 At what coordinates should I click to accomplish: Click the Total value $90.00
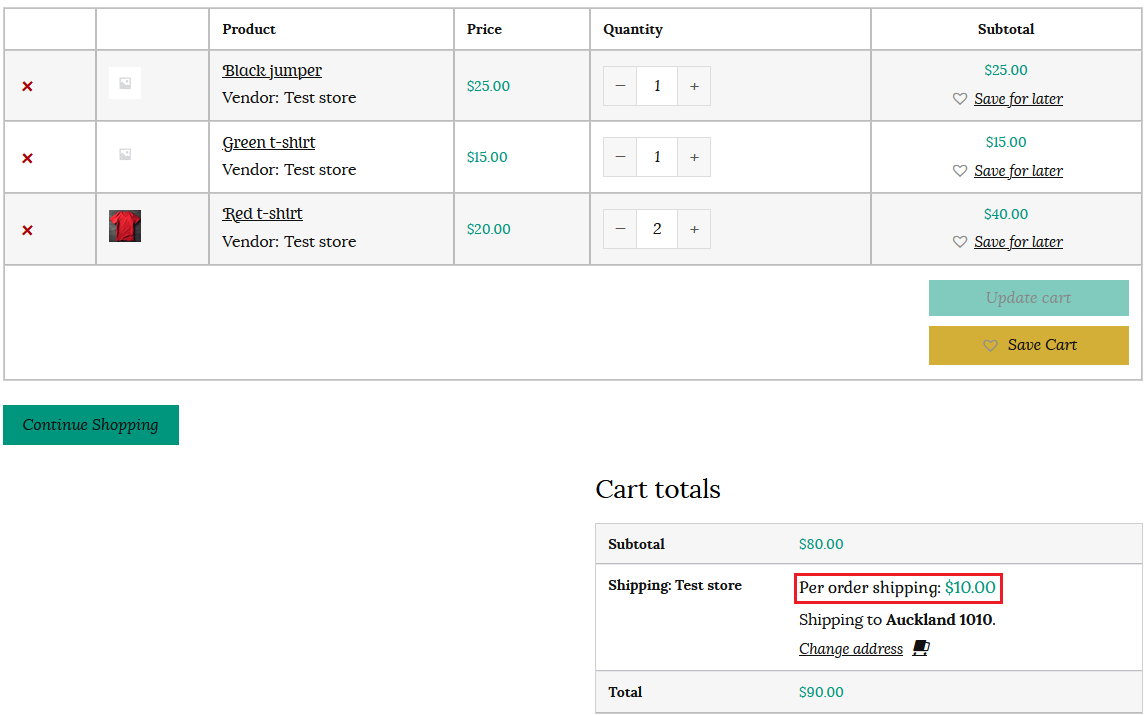[x=821, y=692]
